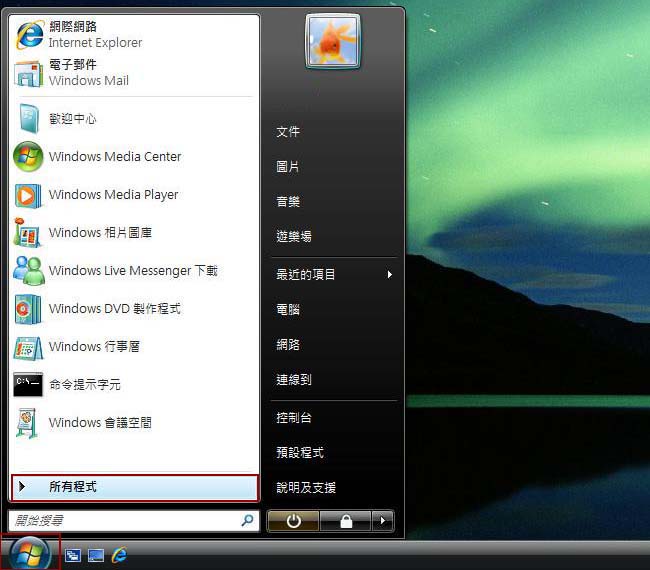Click the goldfish user account picture
The image size is (650, 570).
pyautogui.click(x=332, y=41)
